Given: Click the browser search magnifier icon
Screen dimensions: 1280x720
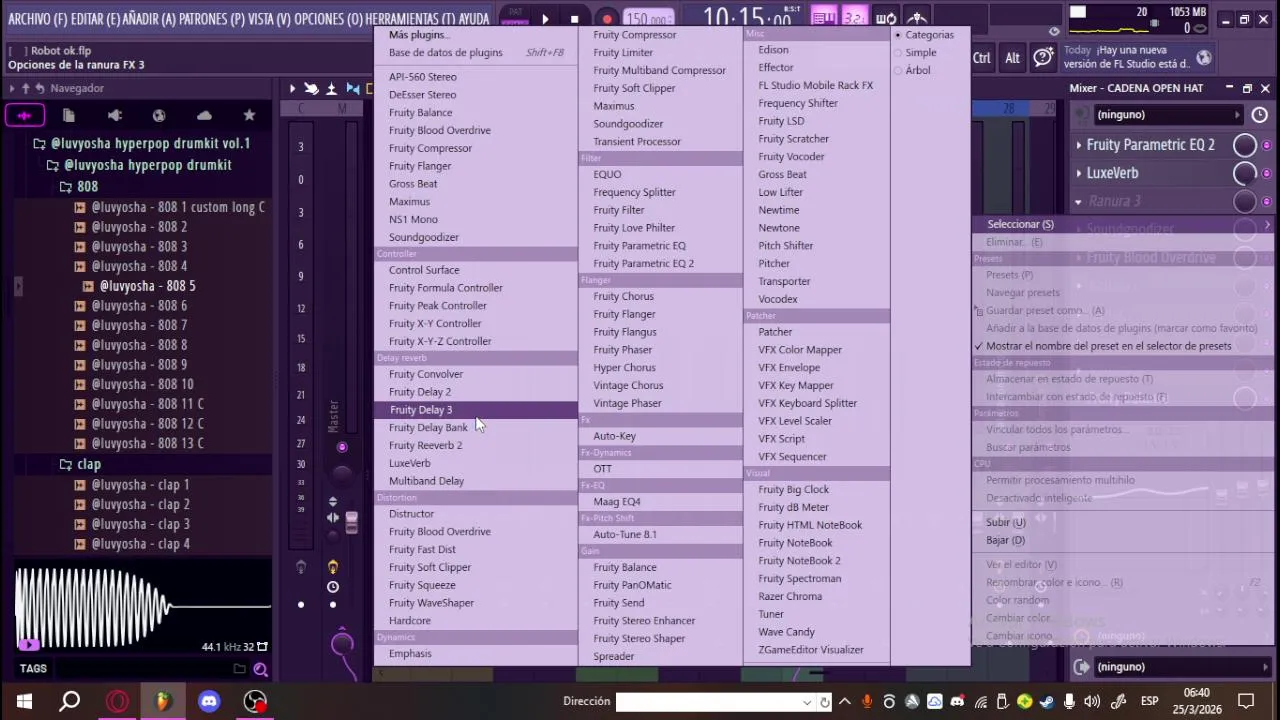Looking at the screenshot, I should 260,669.
